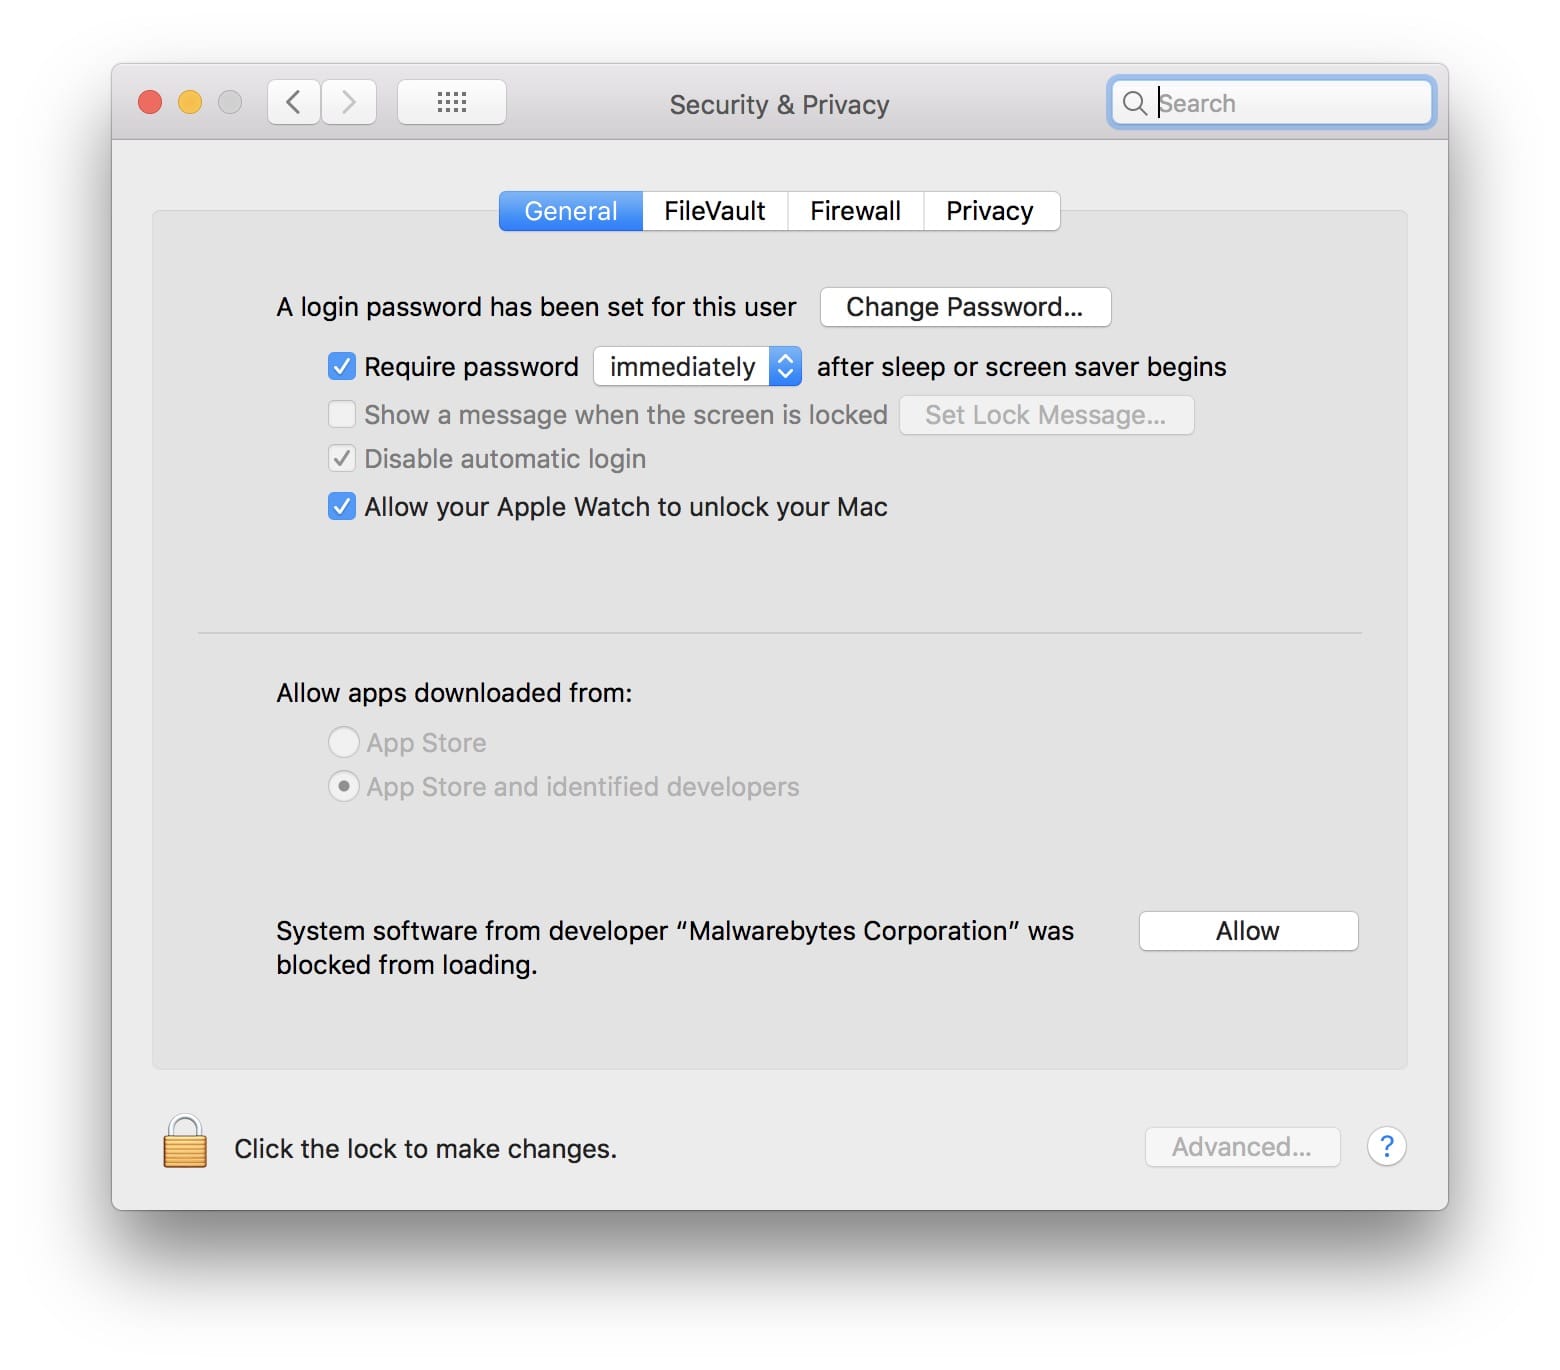The image size is (1560, 1370).
Task: Open Show All preferences grid view
Action: coord(451,101)
